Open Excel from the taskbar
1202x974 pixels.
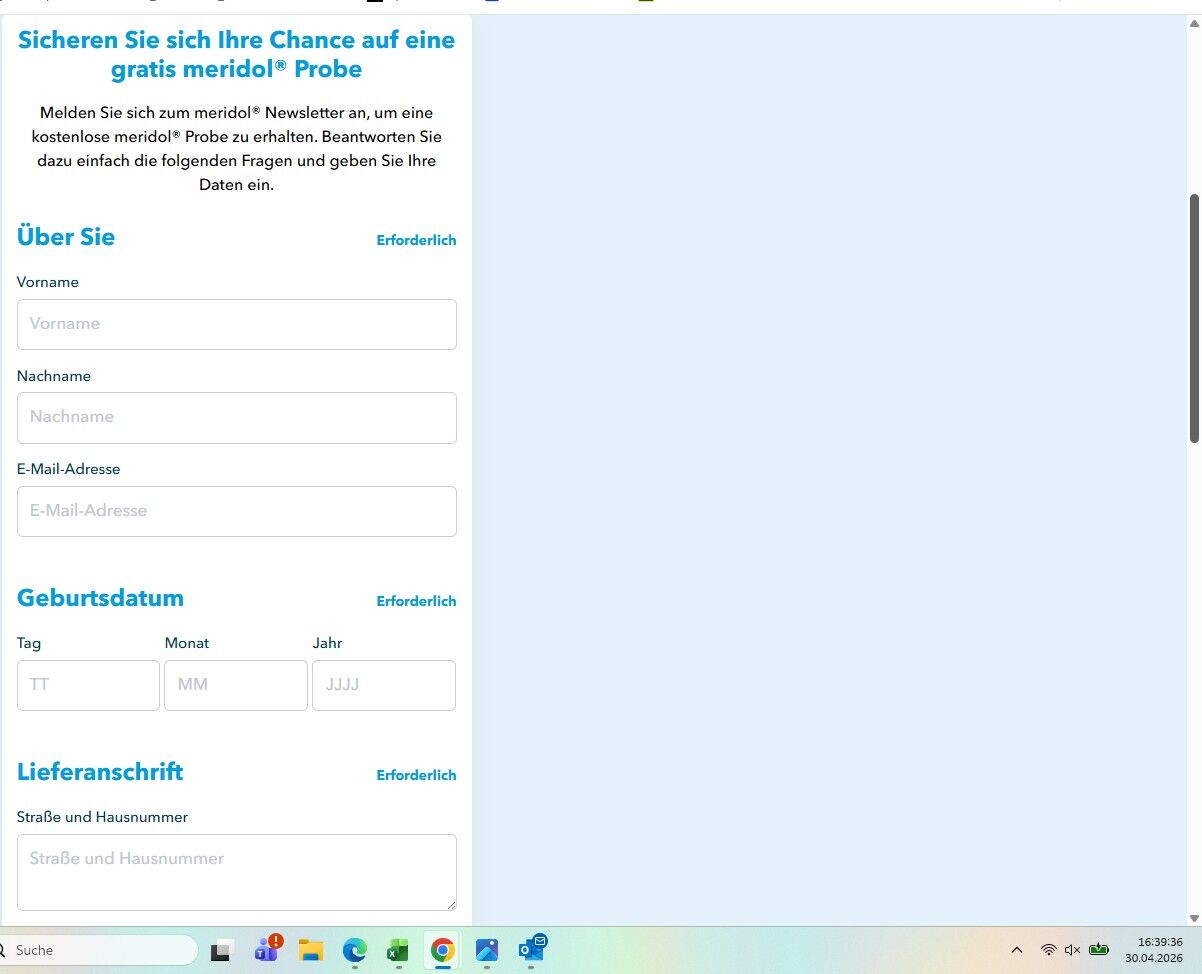coord(399,949)
